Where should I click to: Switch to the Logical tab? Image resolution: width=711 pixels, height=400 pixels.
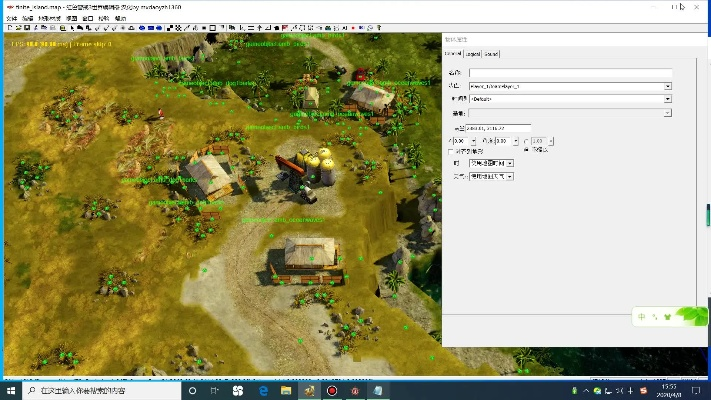(473, 54)
